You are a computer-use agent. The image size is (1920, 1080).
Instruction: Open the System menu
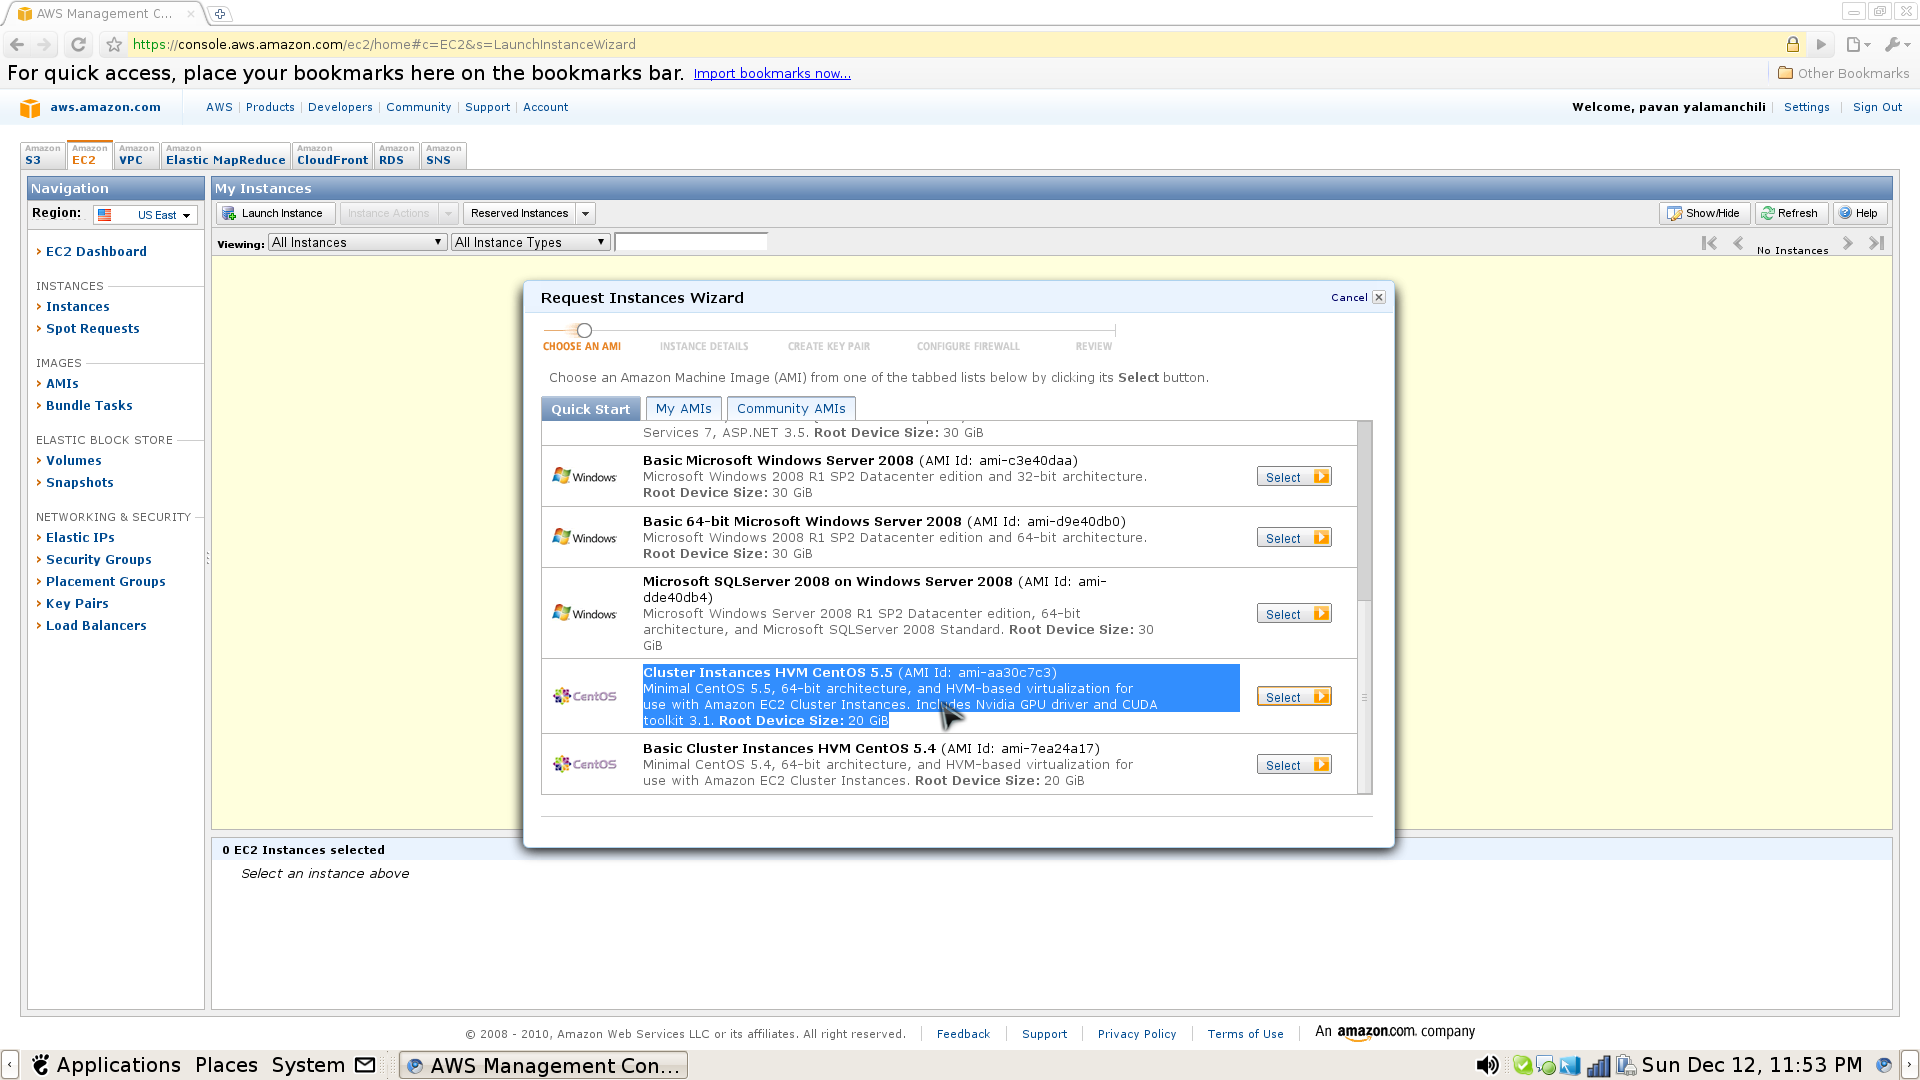click(308, 1065)
